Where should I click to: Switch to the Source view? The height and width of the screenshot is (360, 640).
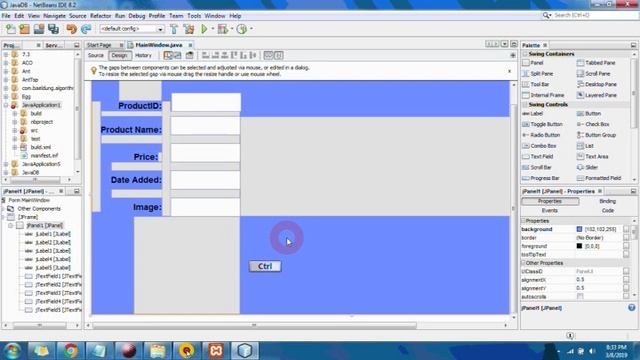pyautogui.click(x=96, y=56)
